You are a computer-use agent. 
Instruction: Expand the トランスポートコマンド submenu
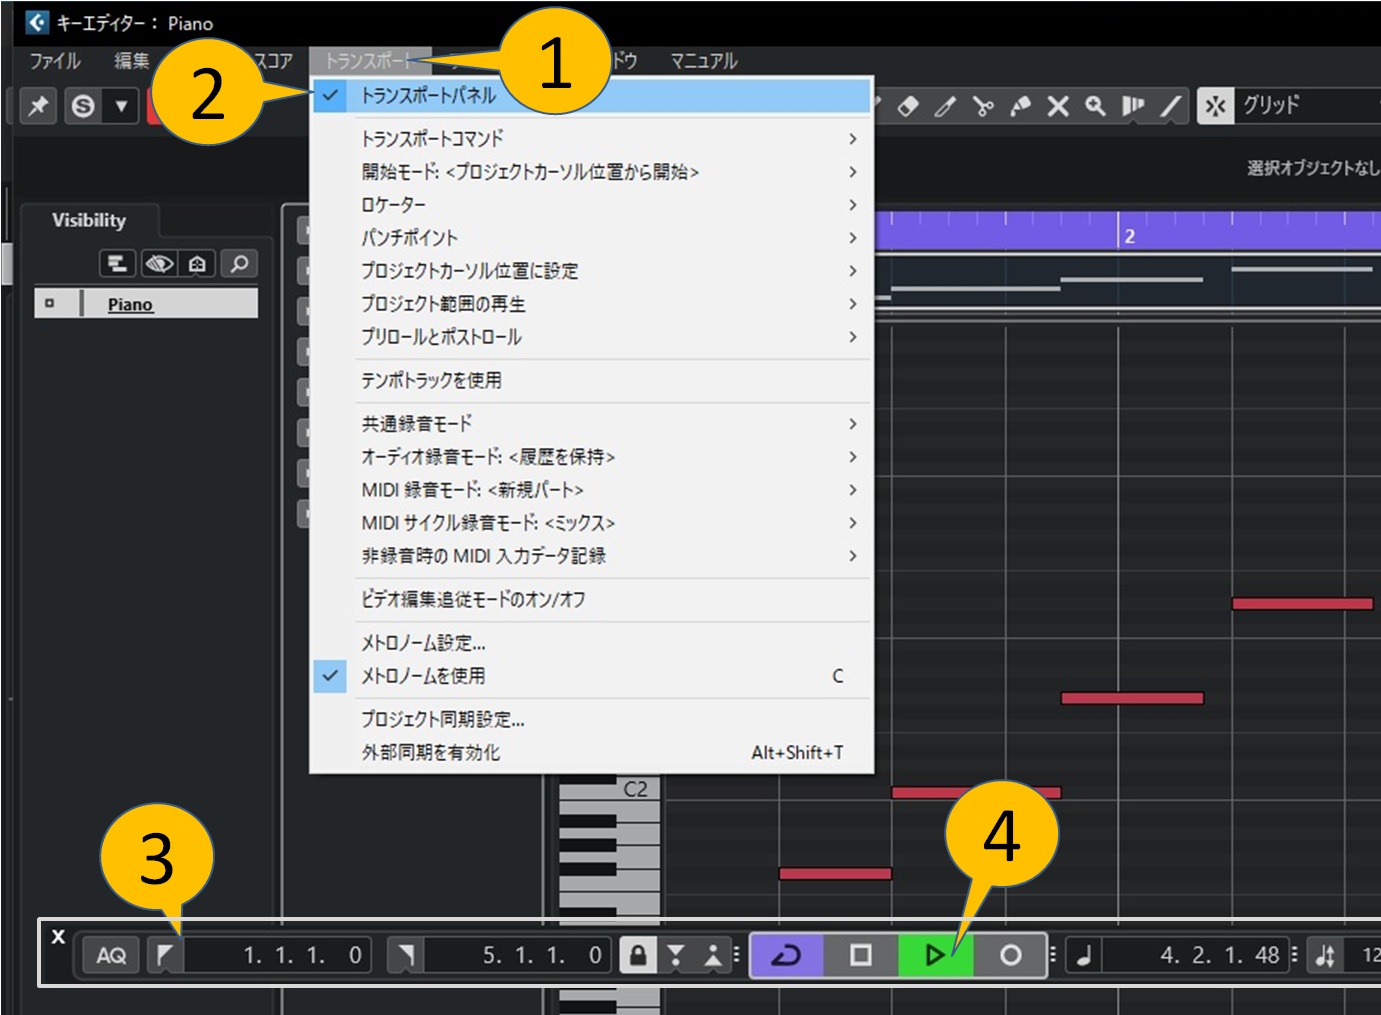432,139
